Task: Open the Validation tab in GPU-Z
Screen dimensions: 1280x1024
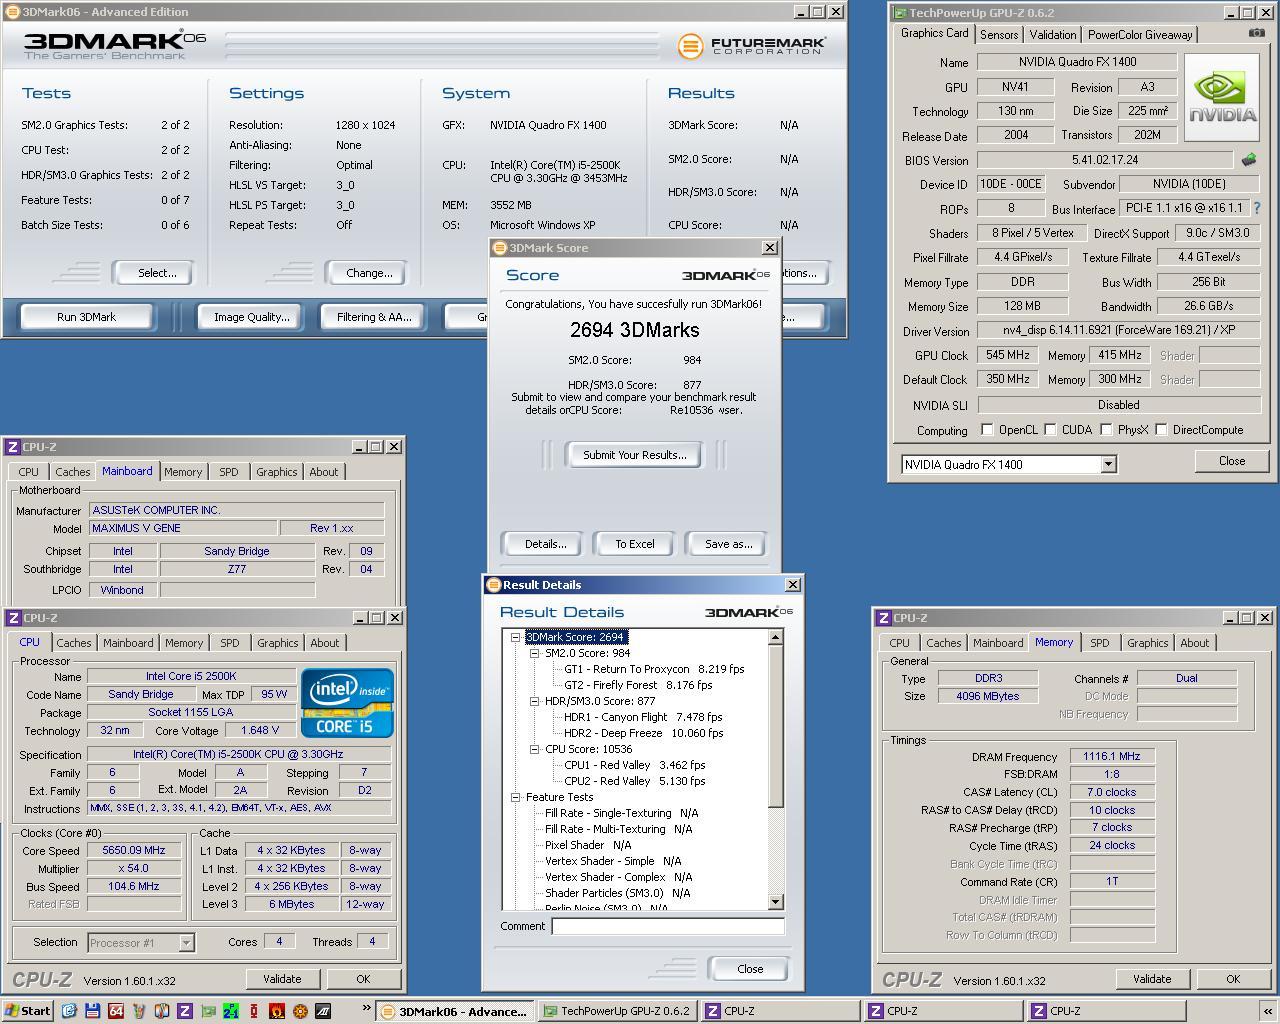Action: [1053, 34]
